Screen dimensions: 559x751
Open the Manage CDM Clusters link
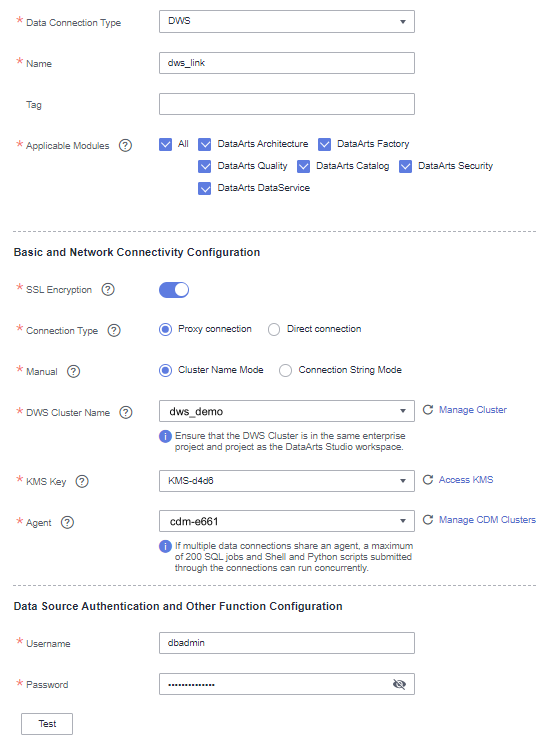coord(487,520)
